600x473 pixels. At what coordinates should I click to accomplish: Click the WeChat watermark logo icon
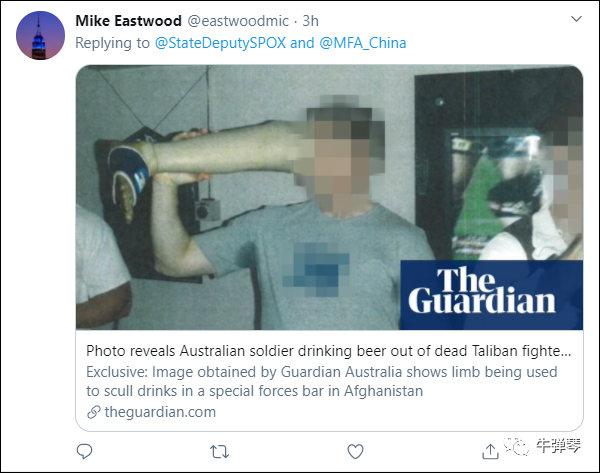click(517, 446)
